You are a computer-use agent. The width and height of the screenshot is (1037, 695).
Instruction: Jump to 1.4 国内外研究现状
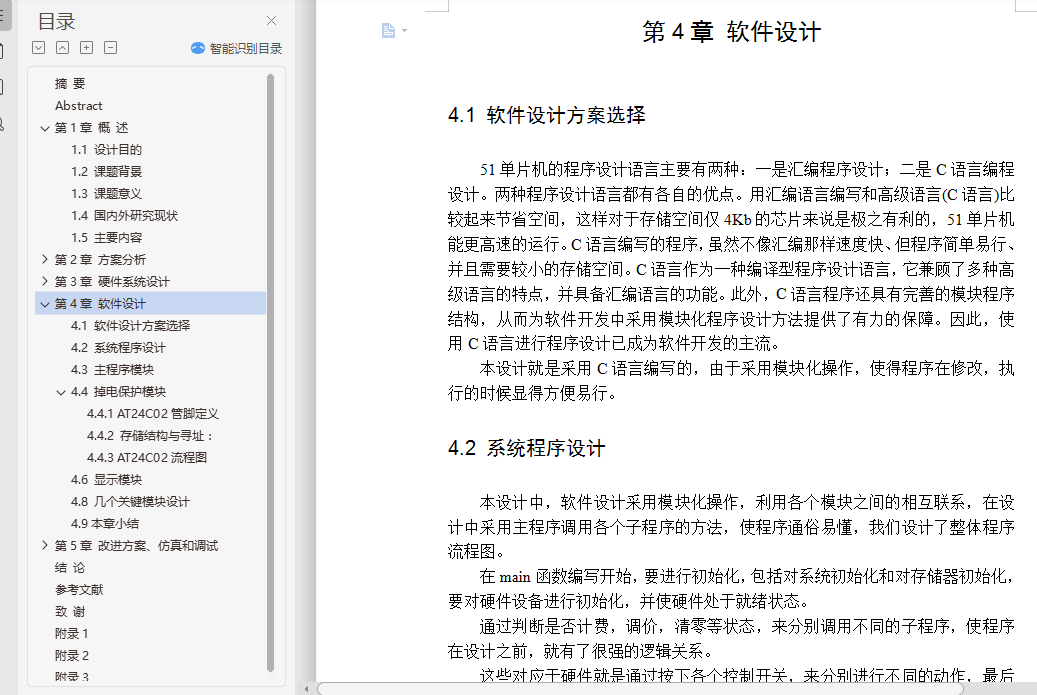click(x=124, y=216)
